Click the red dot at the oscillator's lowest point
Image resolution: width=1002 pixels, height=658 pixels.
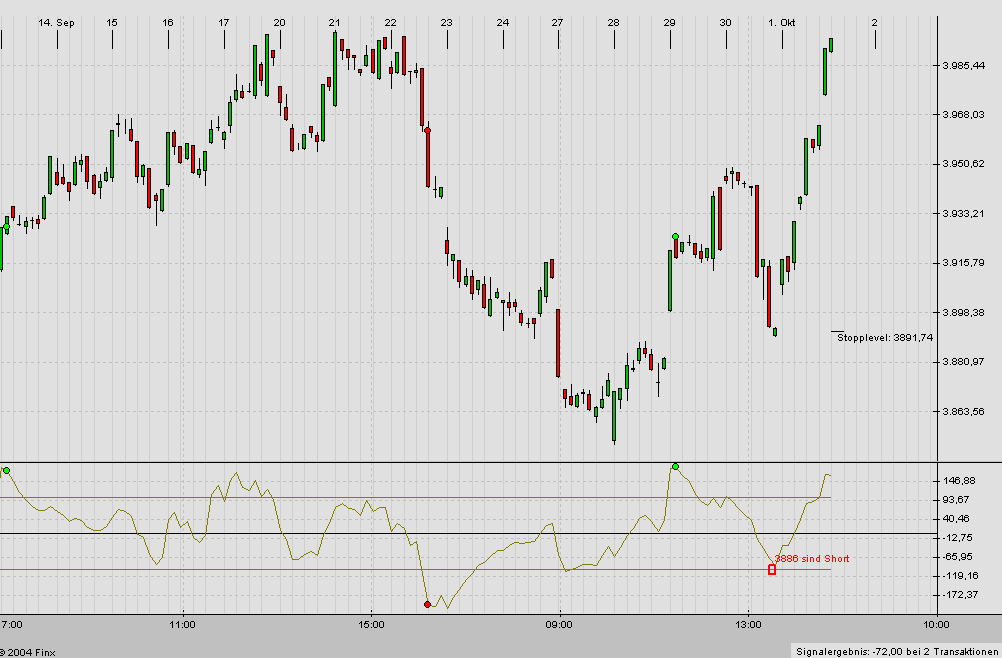[x=428, y=604]
